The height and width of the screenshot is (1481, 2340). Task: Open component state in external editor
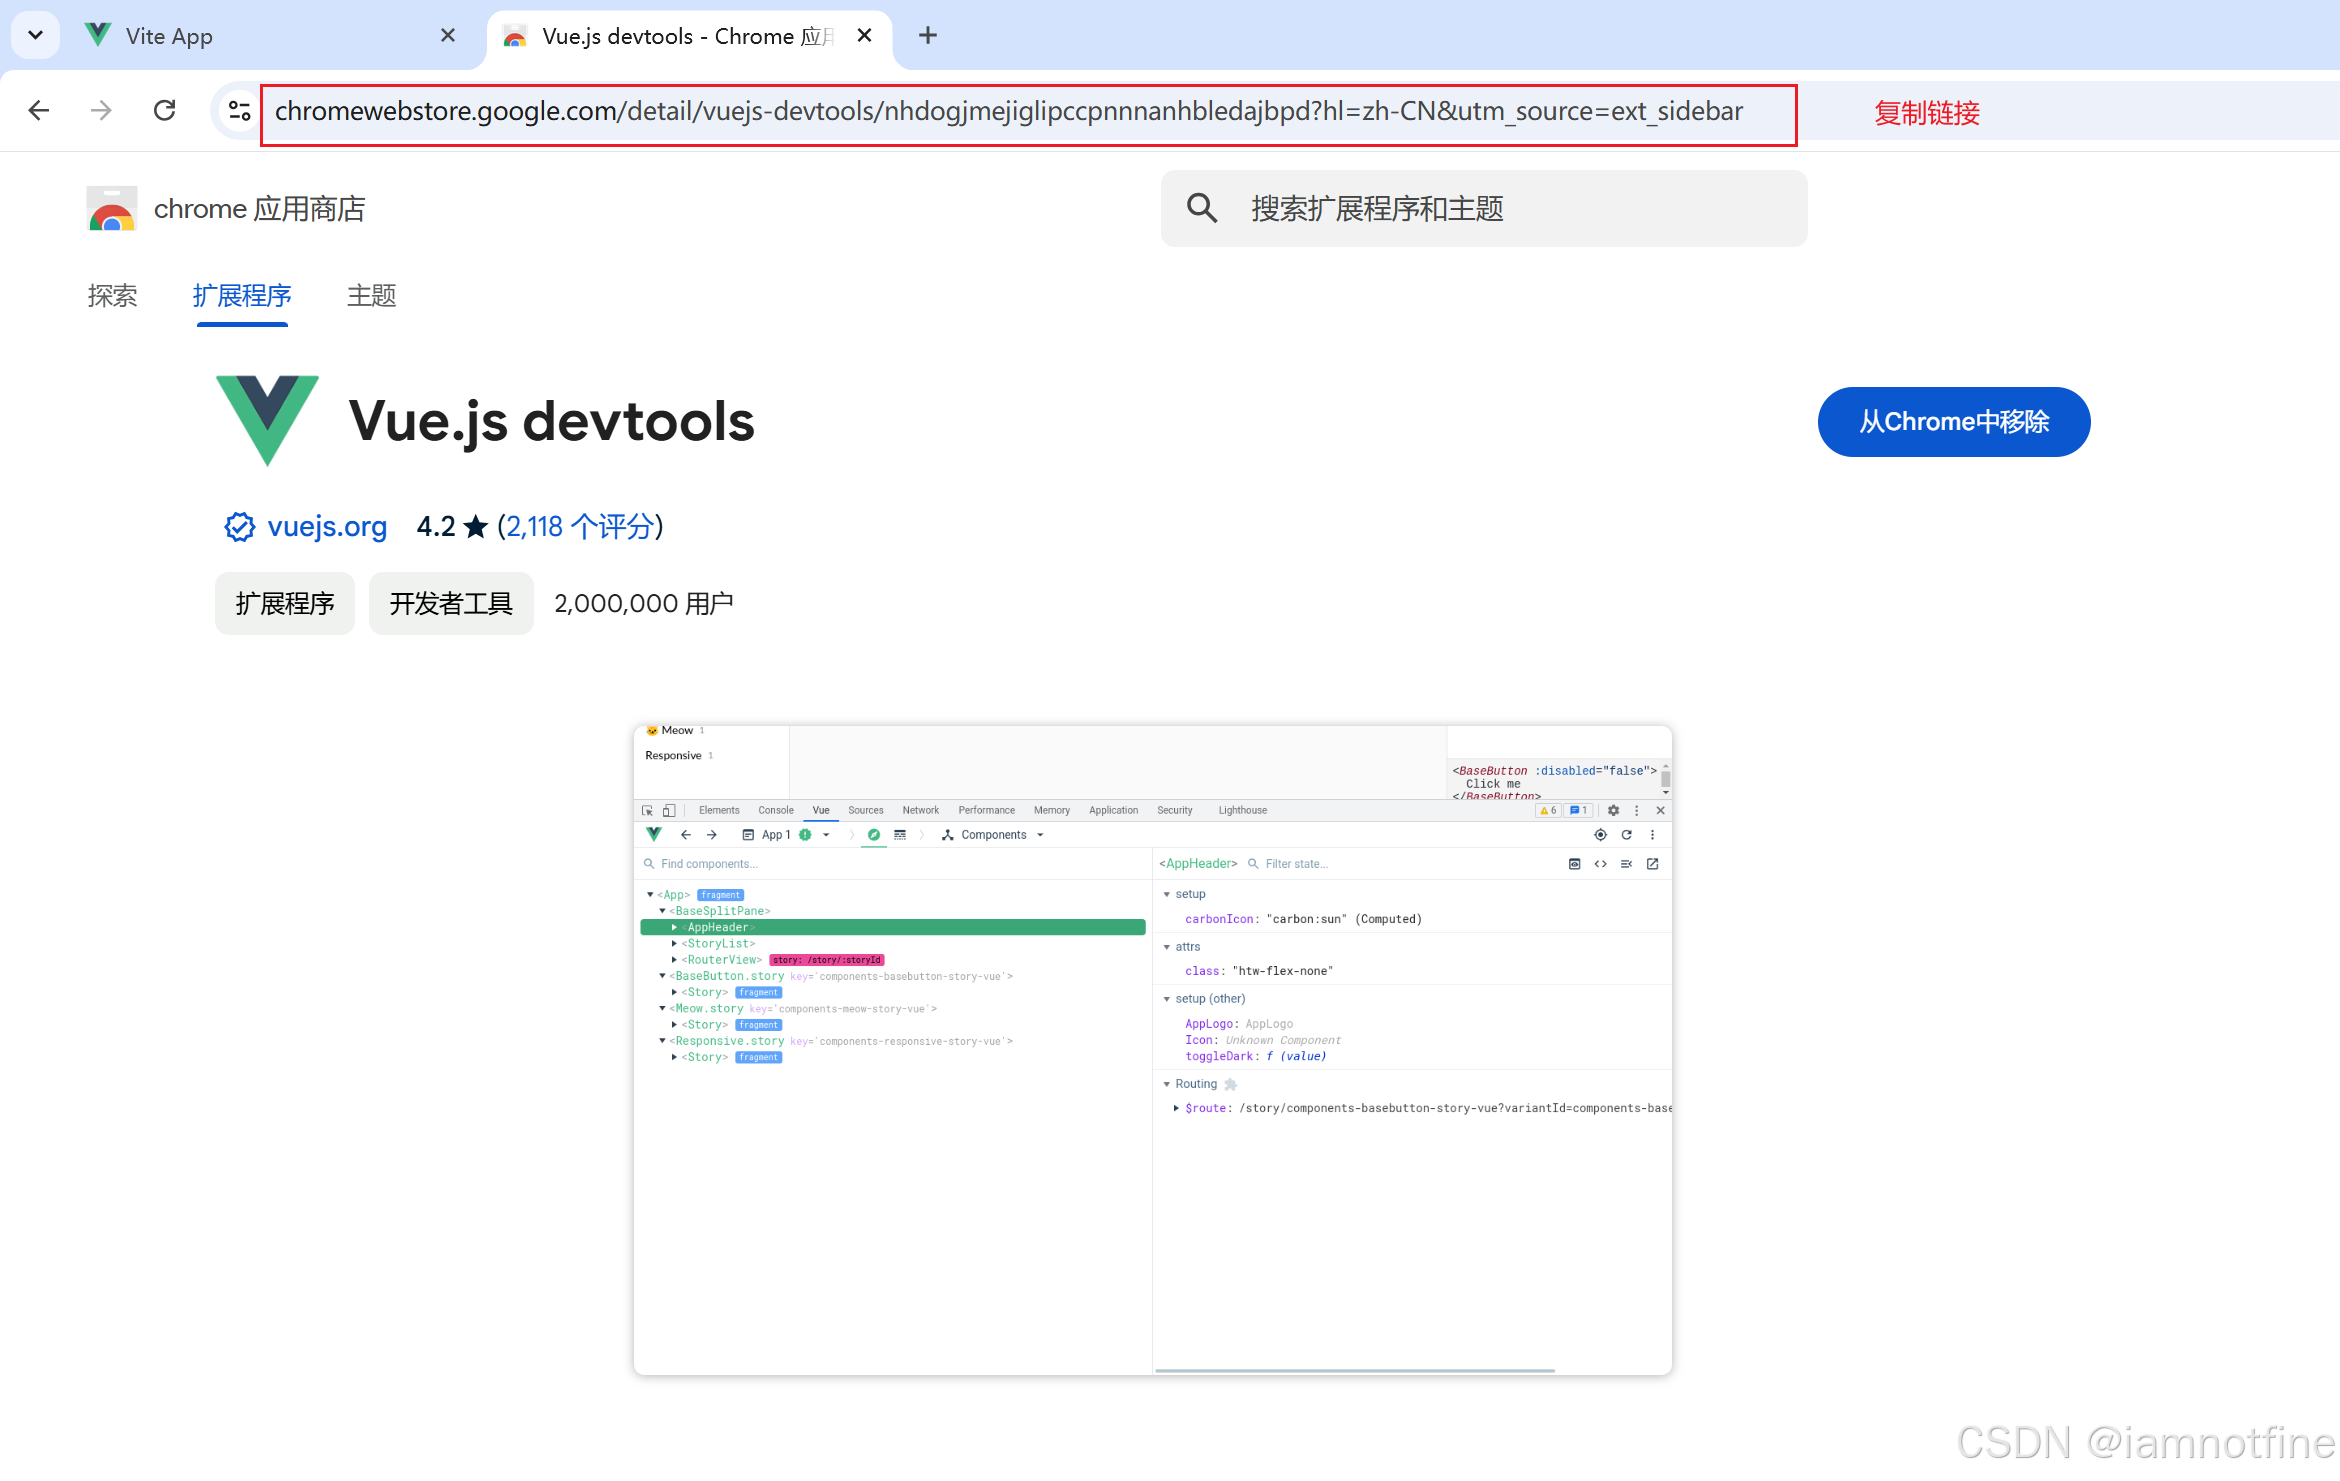point(1652,863)
